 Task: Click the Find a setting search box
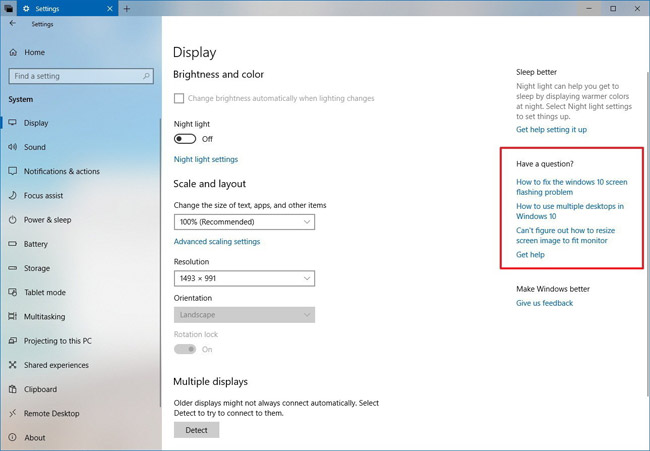(81, 76)
